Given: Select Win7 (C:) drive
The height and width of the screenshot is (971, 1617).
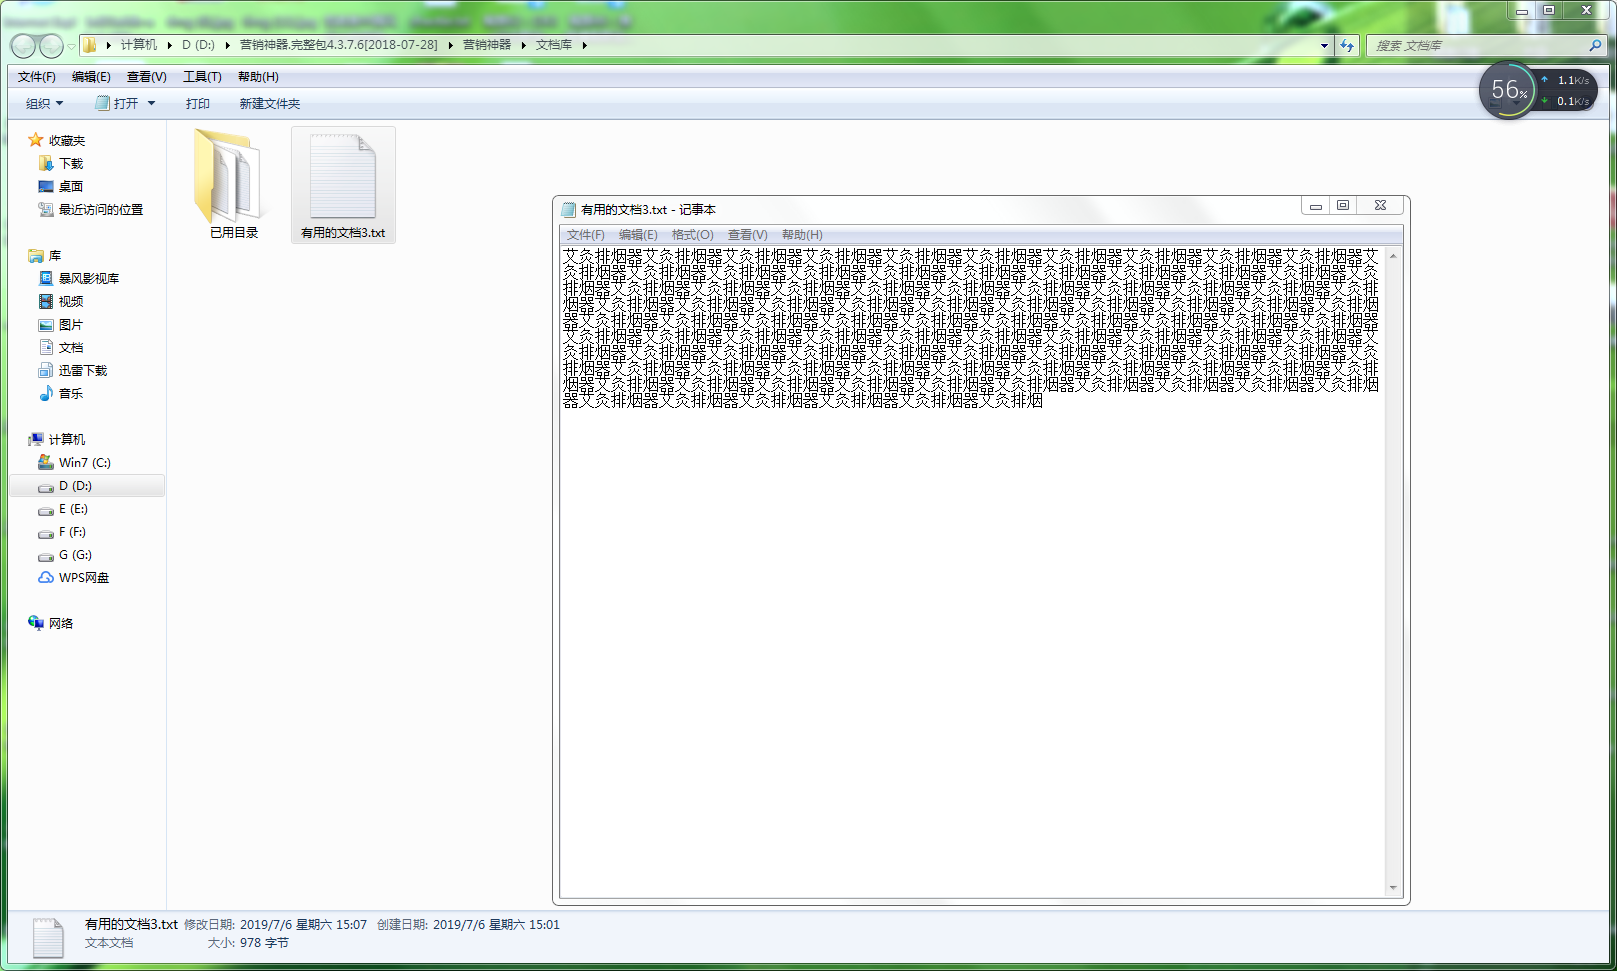Looking at the screenshot, I should [84, 463].
